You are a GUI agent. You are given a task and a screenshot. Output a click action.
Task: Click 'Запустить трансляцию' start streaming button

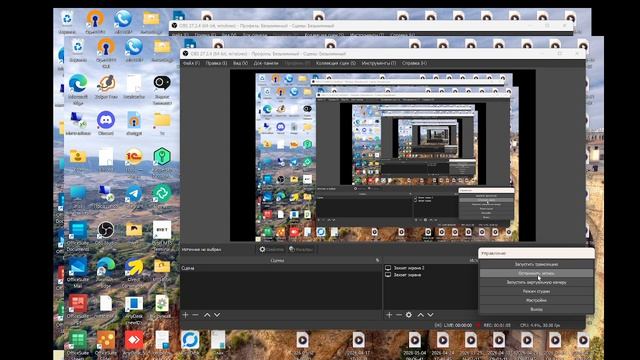pos(536,264)
